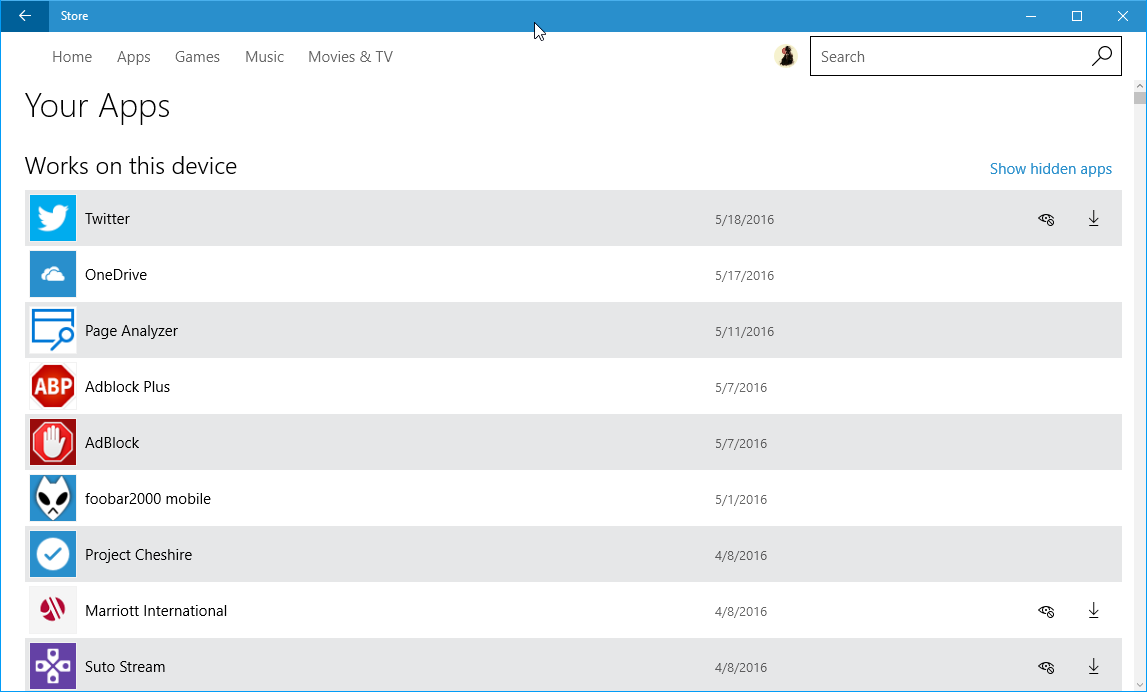This screenshot has height=692, width=1147.
Task: Select the Page Analyzer app name
Action: coord(132,331)
